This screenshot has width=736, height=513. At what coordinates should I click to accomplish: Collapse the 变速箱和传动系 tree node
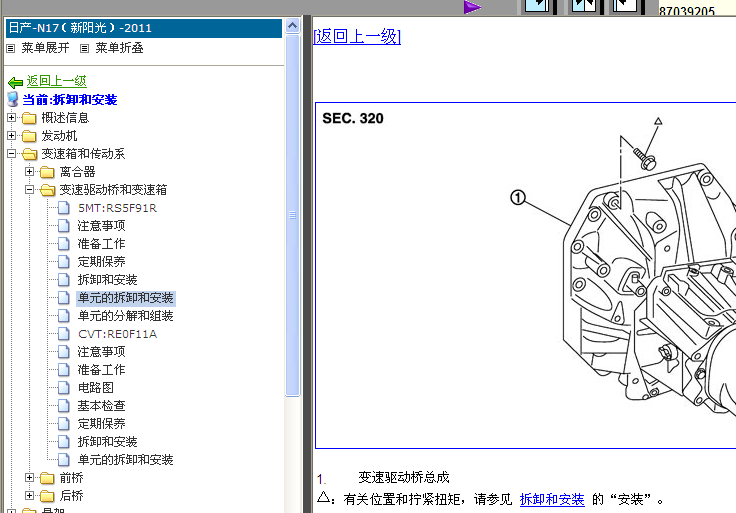click(x=12, y=153)
